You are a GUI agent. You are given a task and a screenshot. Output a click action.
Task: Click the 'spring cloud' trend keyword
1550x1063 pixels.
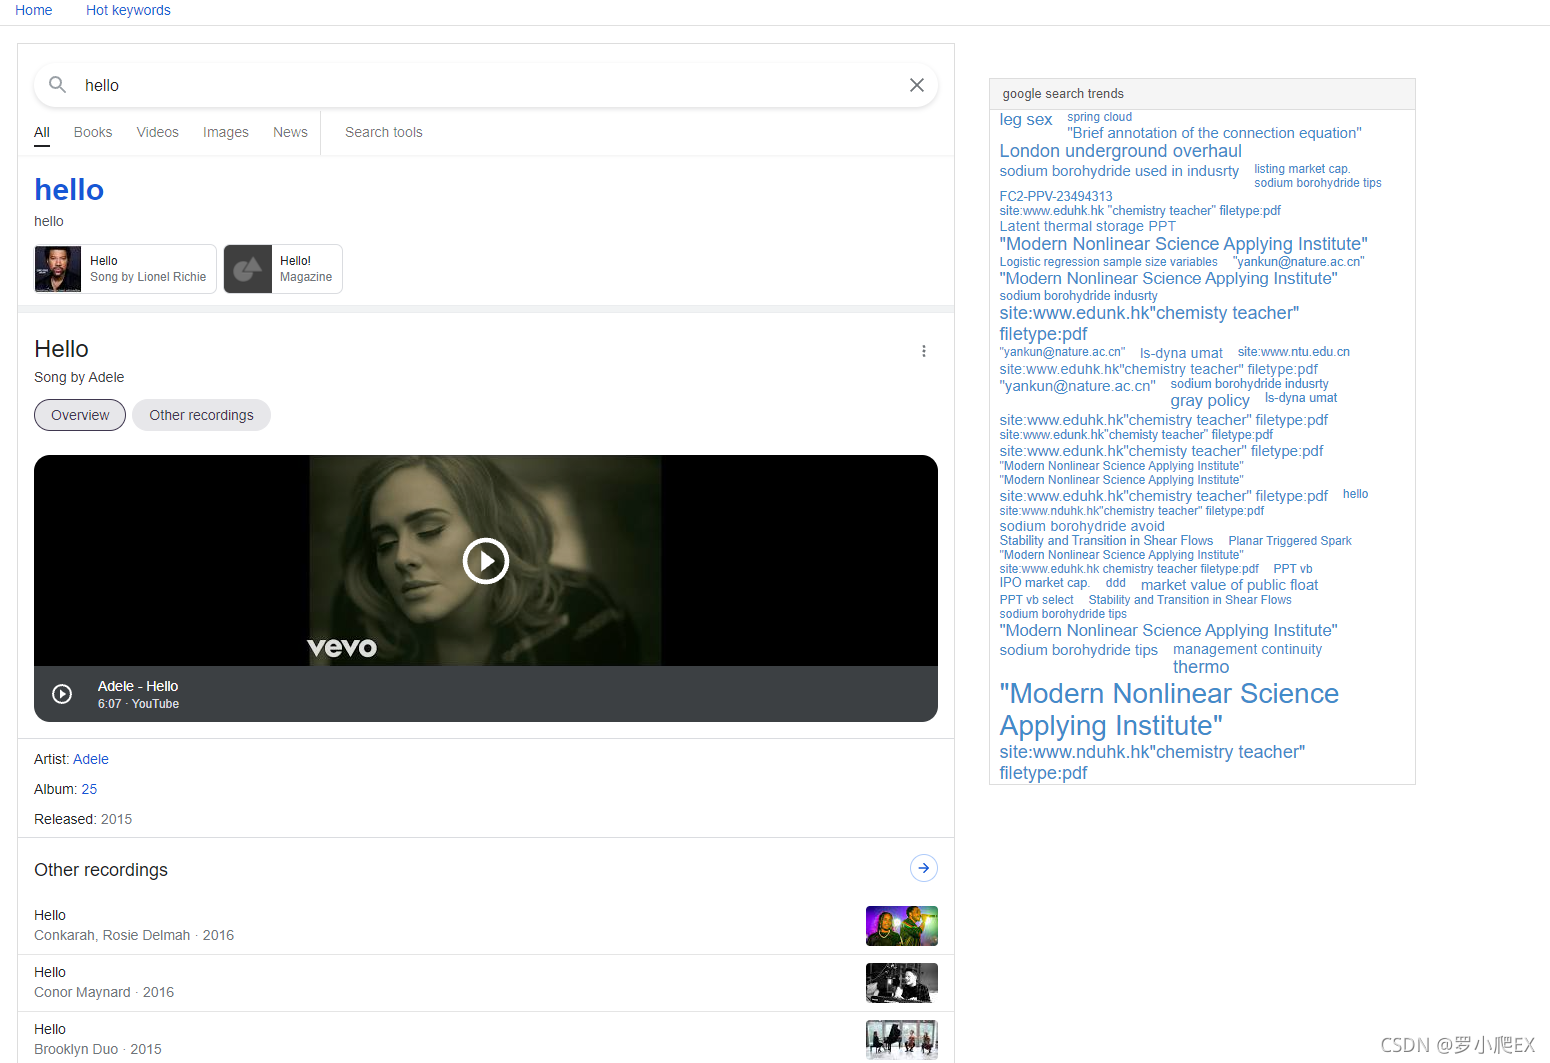click(x=1099, y=117)
